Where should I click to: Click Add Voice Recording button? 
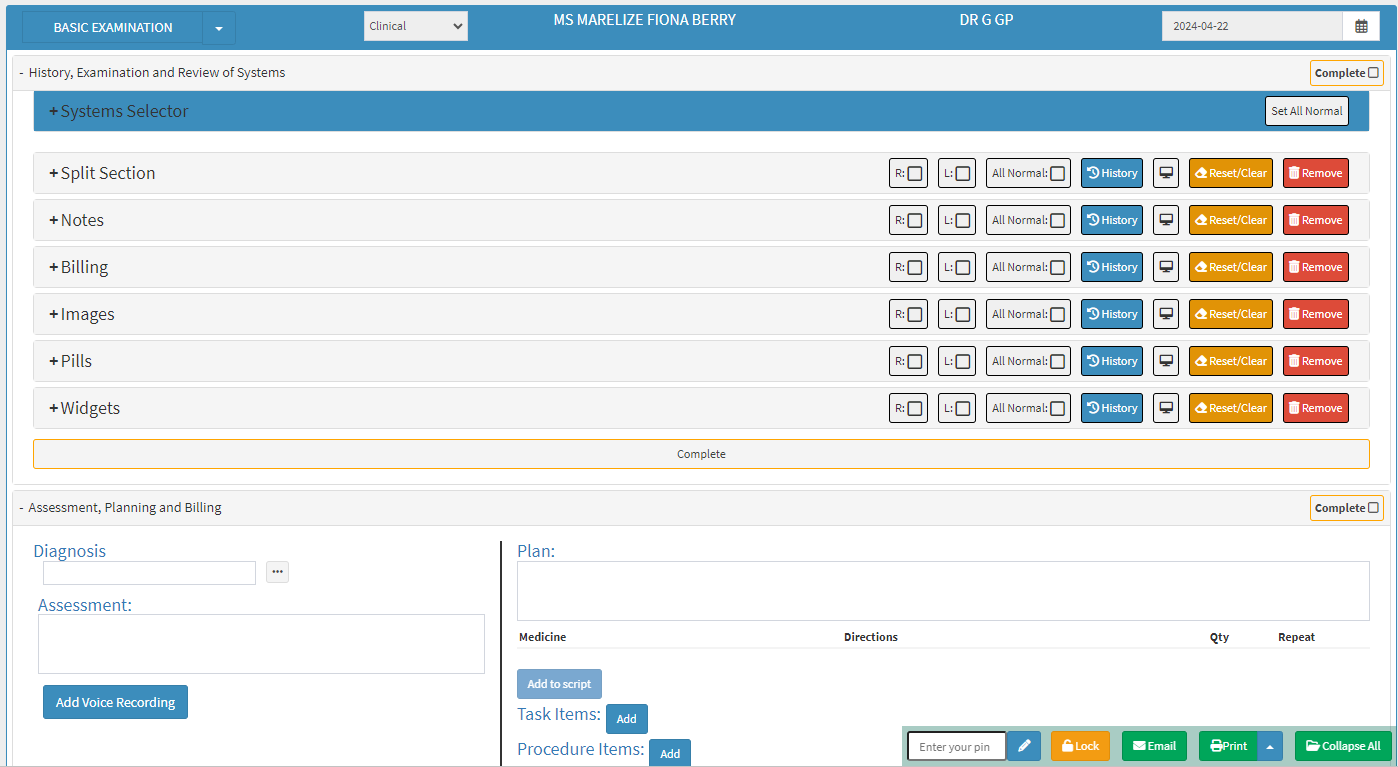115,702
